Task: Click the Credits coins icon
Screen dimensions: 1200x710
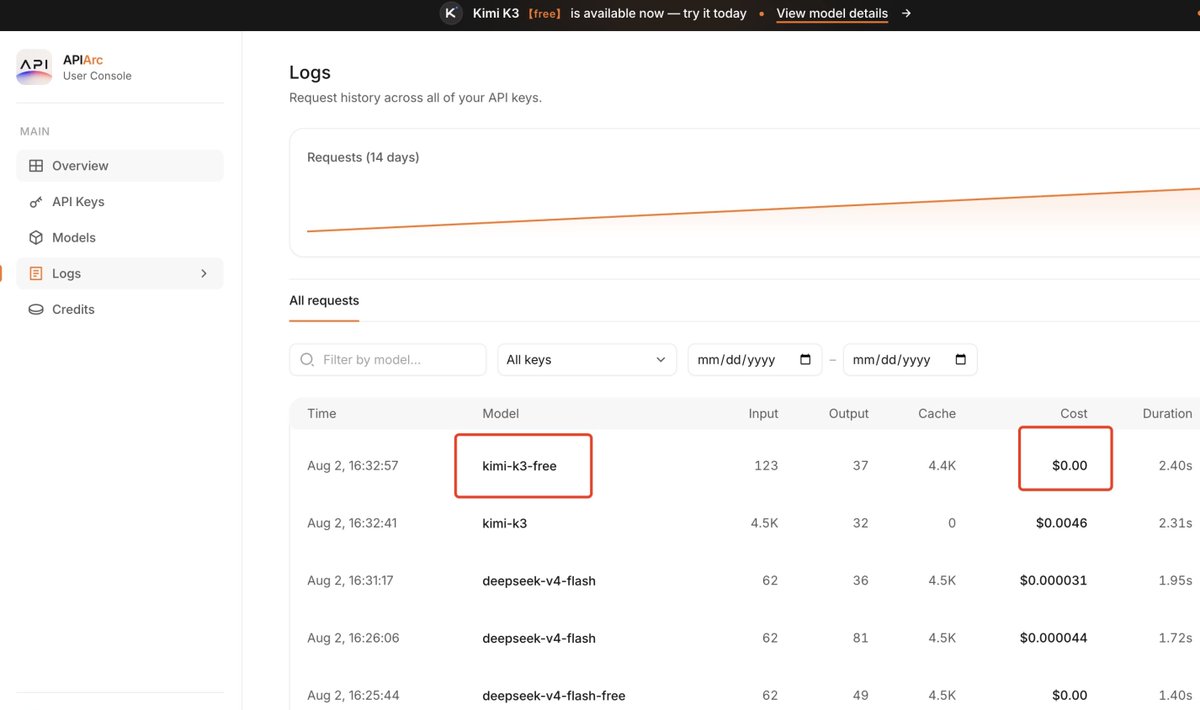Action: [x=36, y=310]
